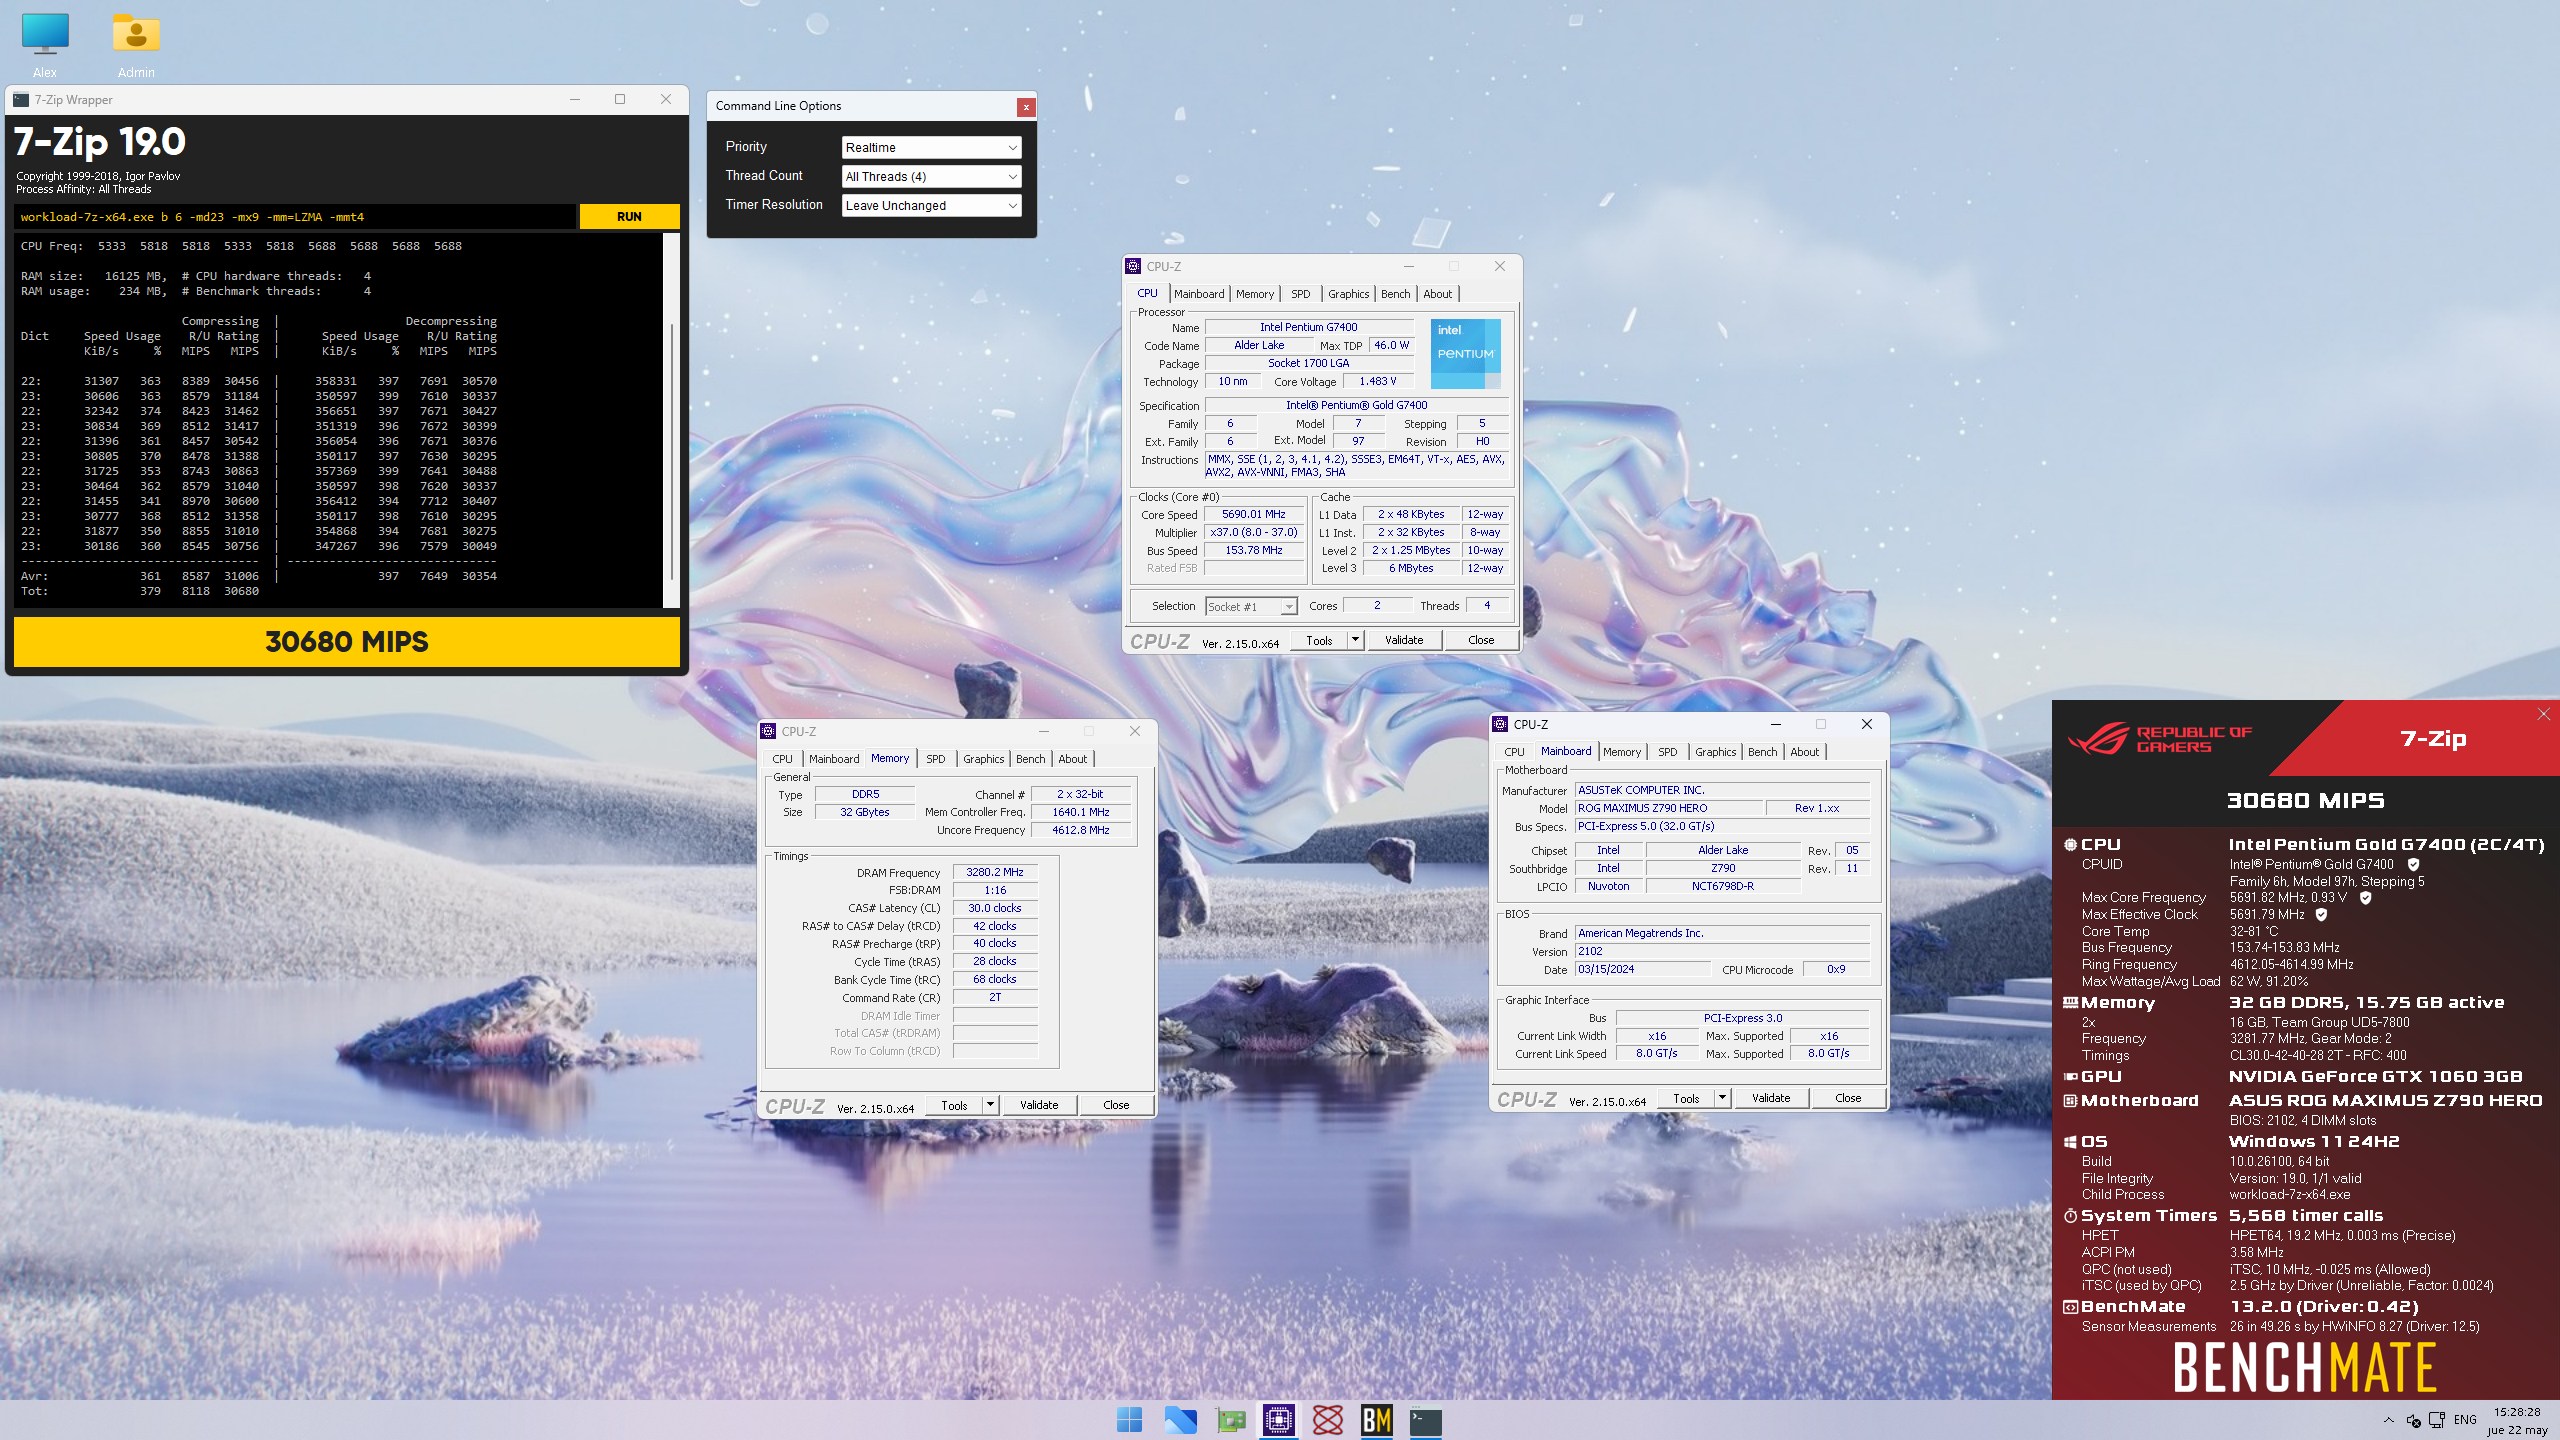Viewport: 2560px width, 1440px height.
Task: Click the CPU-Z icon in the Memory window title
Action: pyautogui.click(x=768, y=731)
